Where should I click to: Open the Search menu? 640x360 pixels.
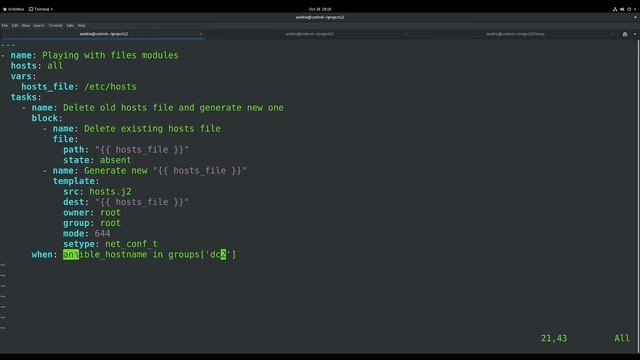pyautogui.click(x=39, y=25)
